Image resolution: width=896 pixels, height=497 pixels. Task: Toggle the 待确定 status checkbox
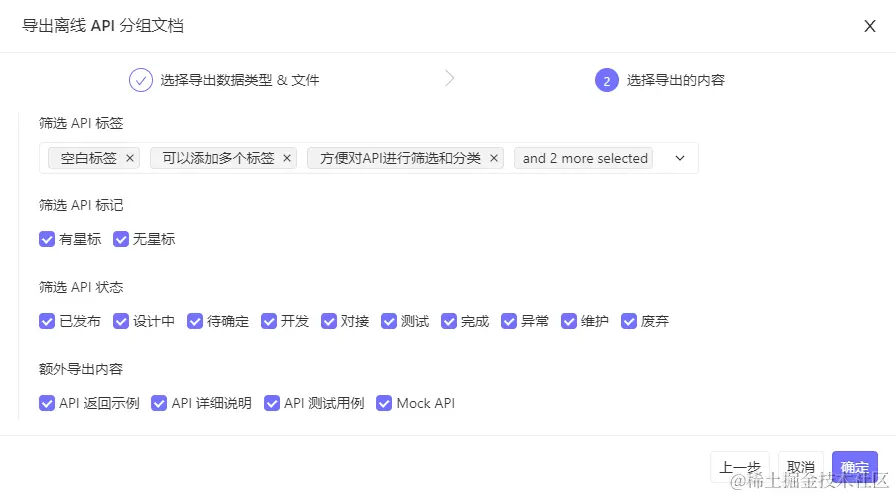pos(195,321)
